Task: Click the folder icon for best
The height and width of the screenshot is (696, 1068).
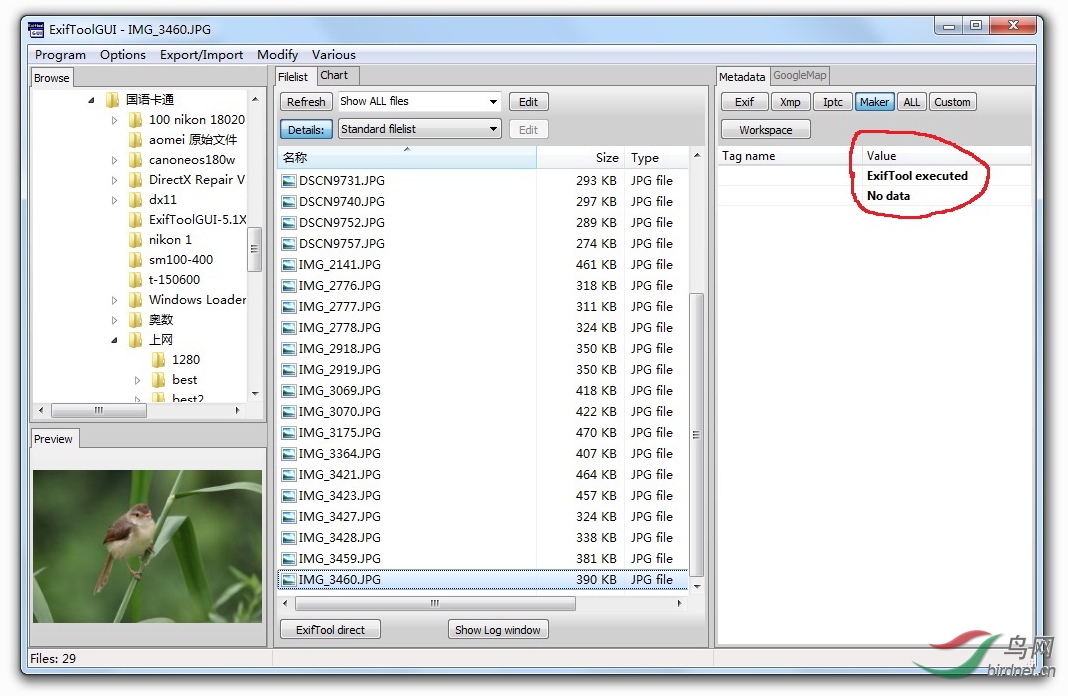Action: point(158,380)
